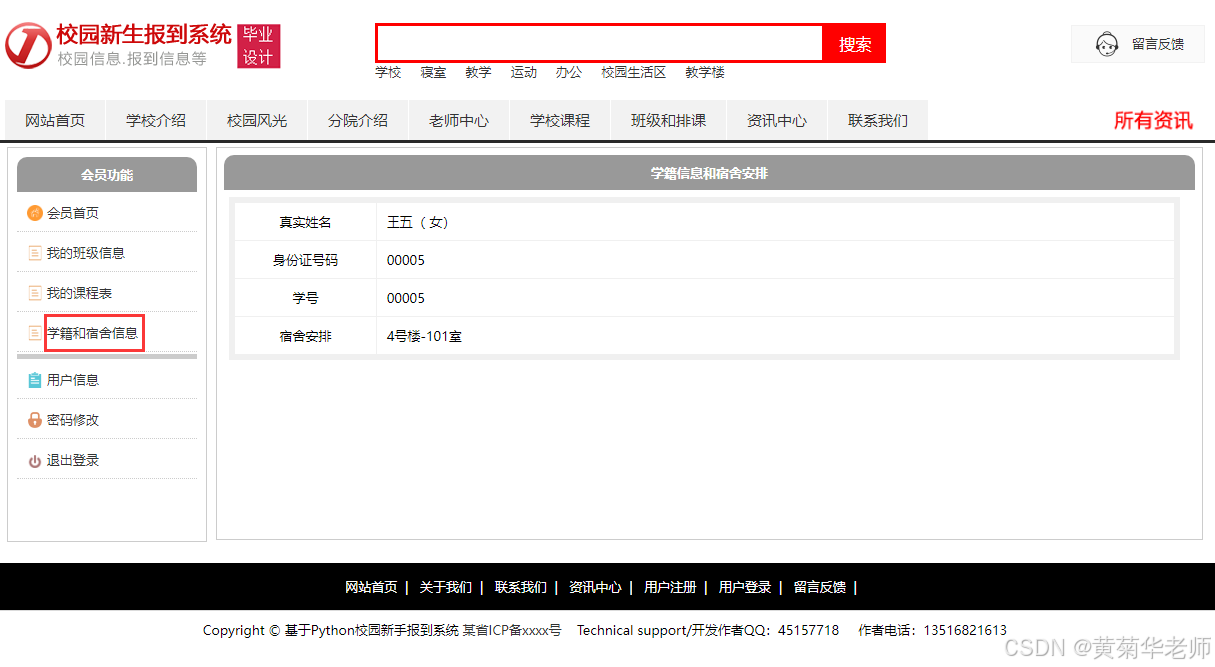Open 用户信息 in the sidebar
1215x667 pixels.
(73, 380)
